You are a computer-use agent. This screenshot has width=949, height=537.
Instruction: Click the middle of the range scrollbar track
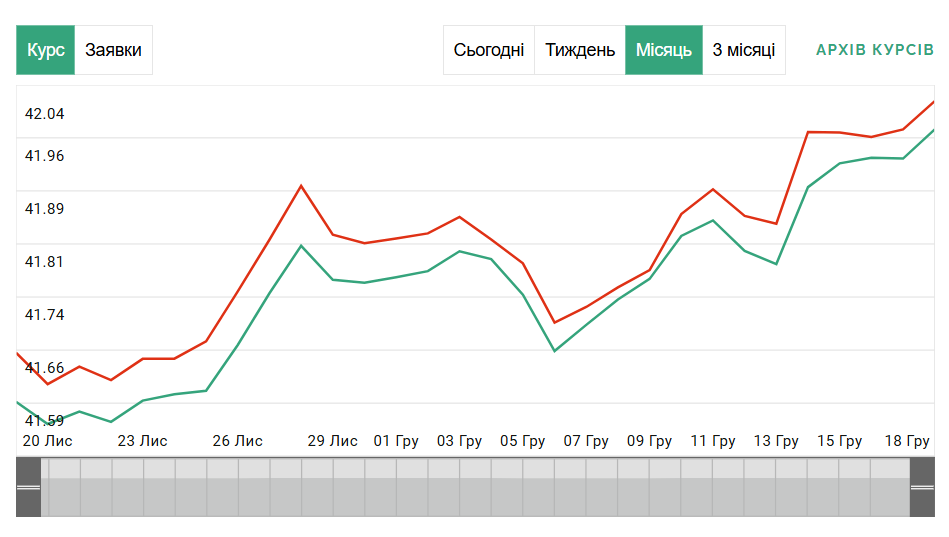[x=475, y=487]
